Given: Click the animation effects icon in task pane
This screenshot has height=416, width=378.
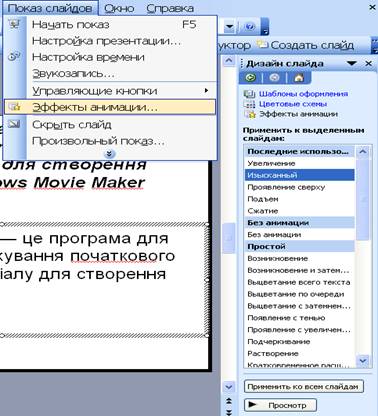Looking at the screenshot, I should click(250, 114).
